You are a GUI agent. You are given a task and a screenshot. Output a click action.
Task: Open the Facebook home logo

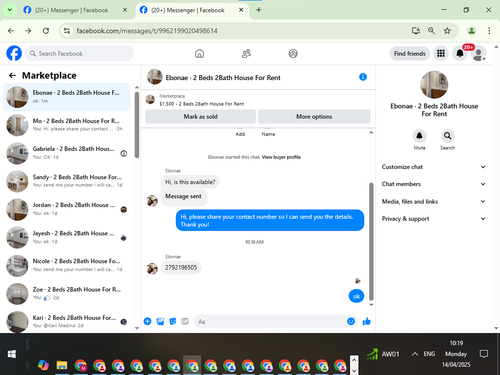[x=14, y=53]
